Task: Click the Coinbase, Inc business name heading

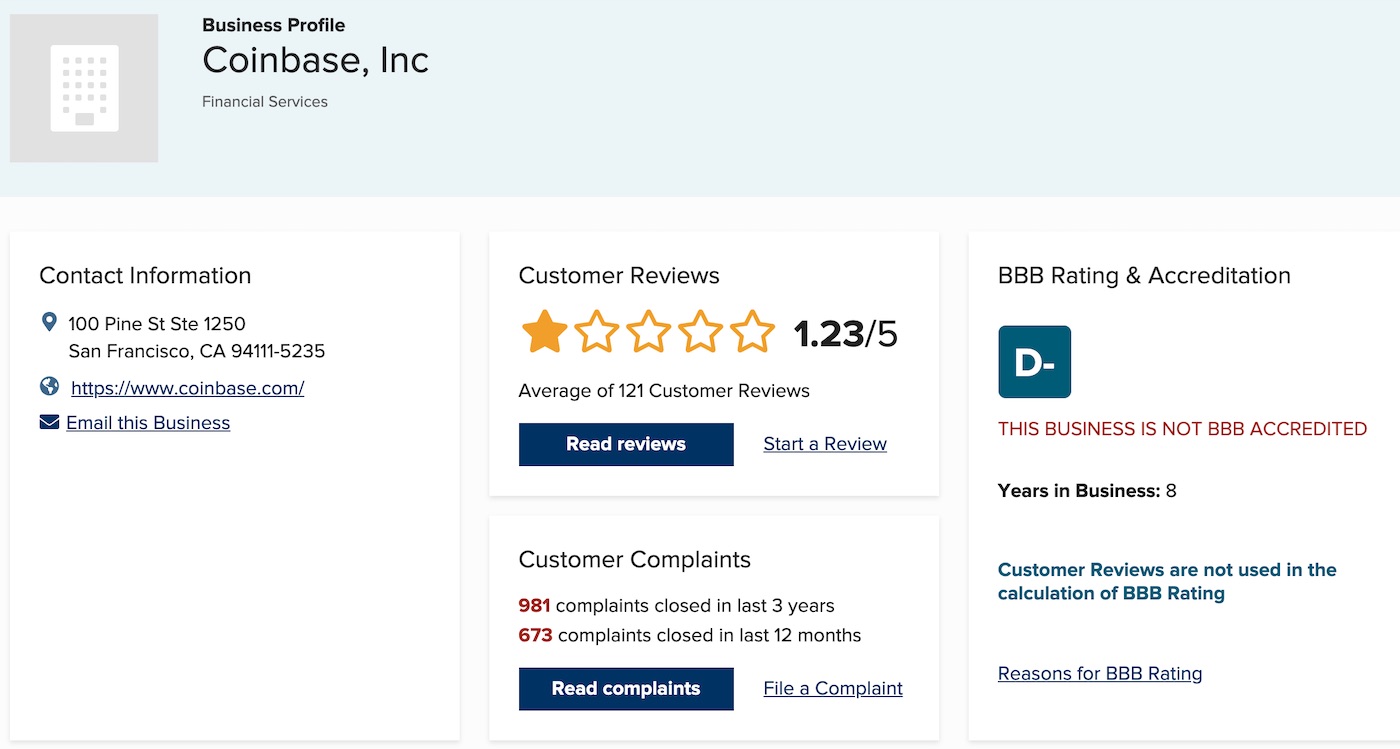Action: click(x=315, y=61)
